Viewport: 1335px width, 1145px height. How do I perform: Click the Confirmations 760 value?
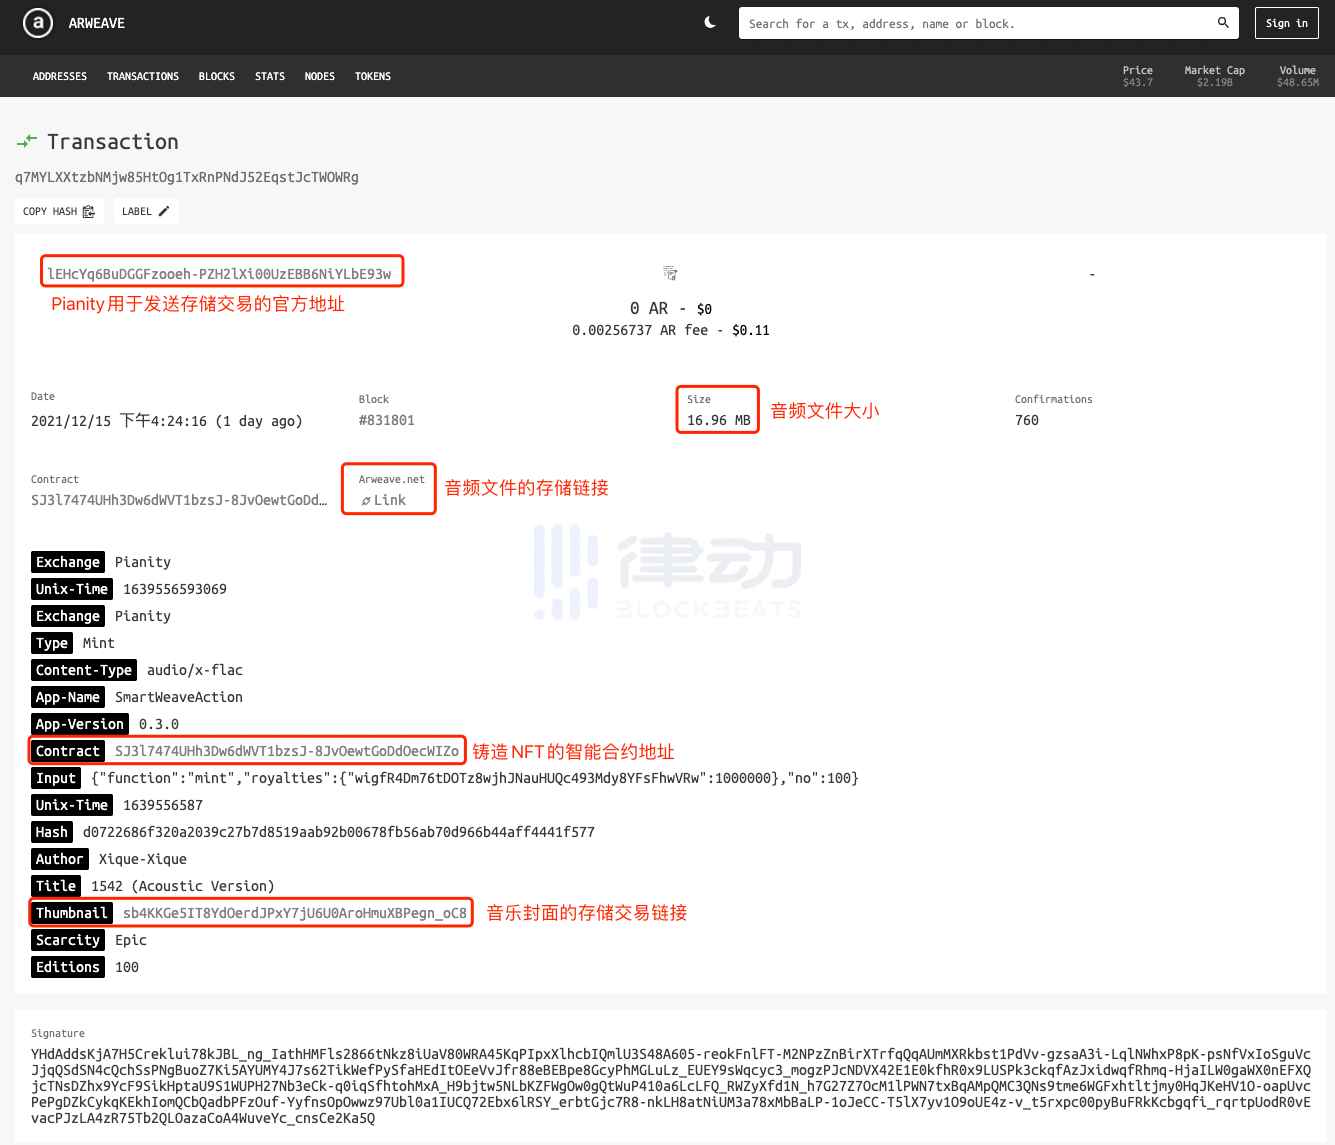(1027, 420)
